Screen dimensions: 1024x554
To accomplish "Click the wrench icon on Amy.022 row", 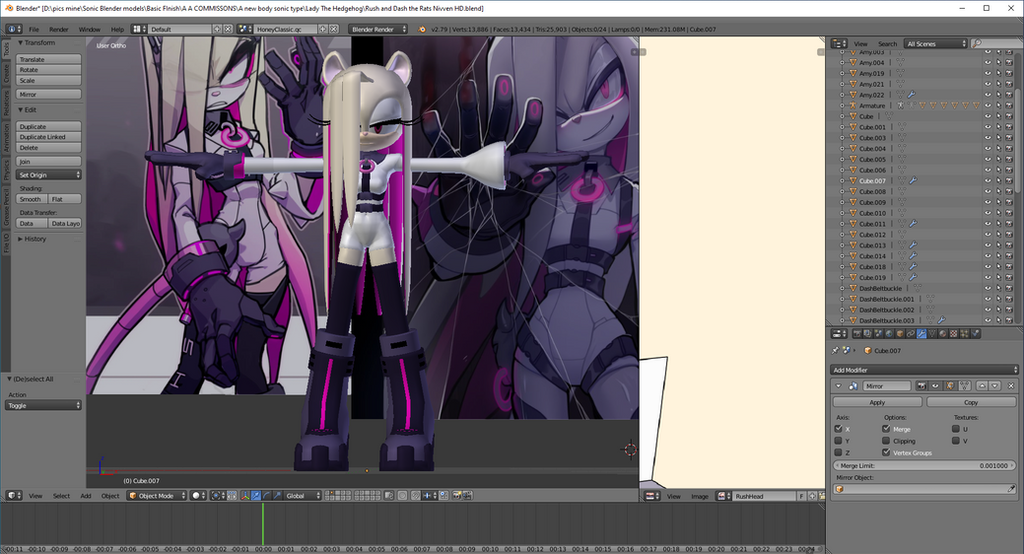I will 912,95.
